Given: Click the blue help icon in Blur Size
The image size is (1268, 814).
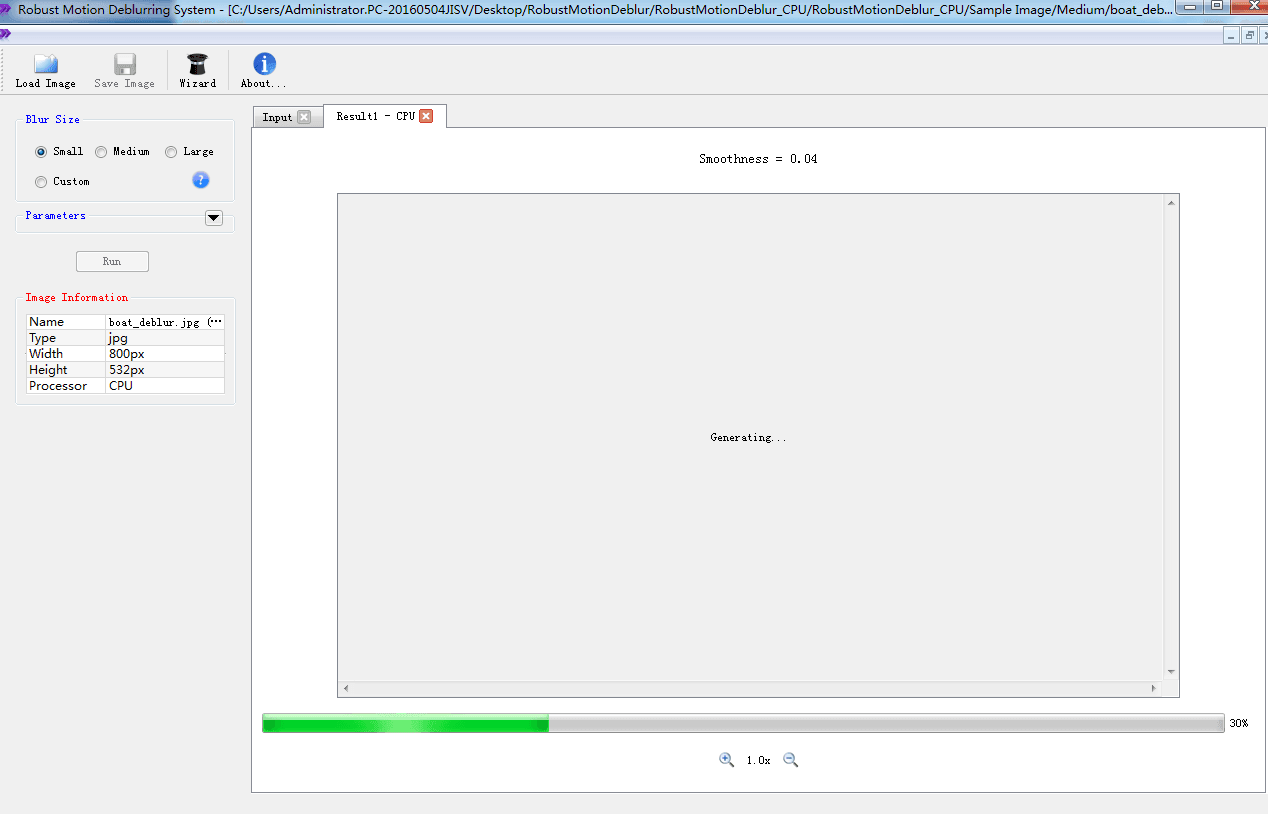Looking at the screenshot, I should [x=201, y=180].
